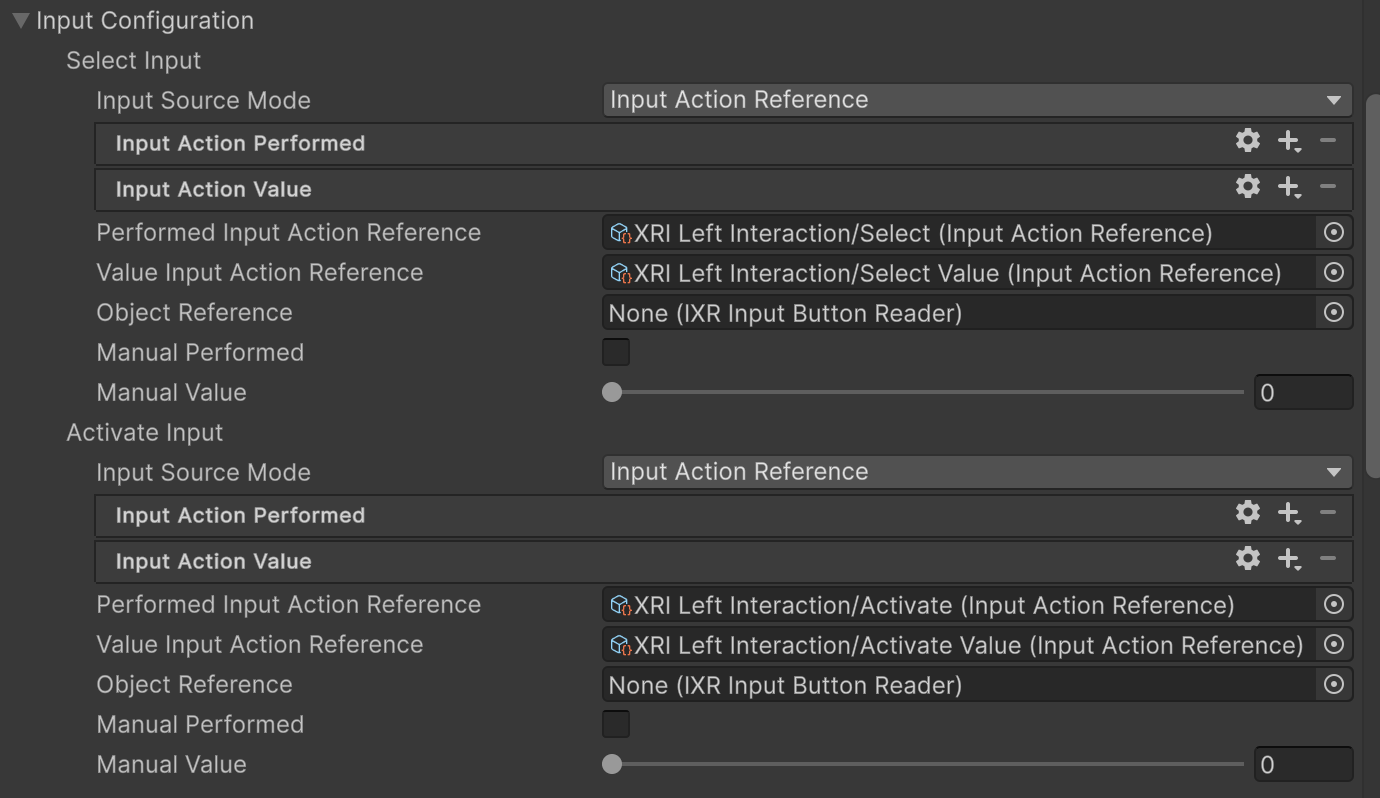Enable Manual Performed under Activate Input
The width and height of the screenshot is (1380, 798).
(616, 725)
